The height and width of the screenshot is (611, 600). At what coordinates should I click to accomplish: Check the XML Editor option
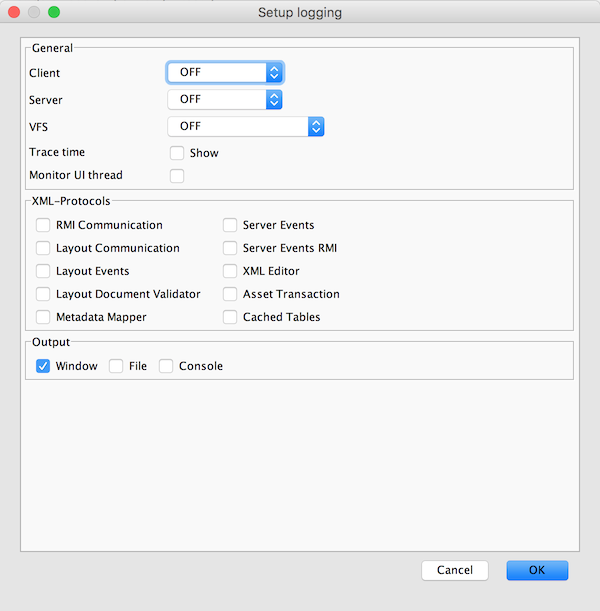tap(230, 271)
